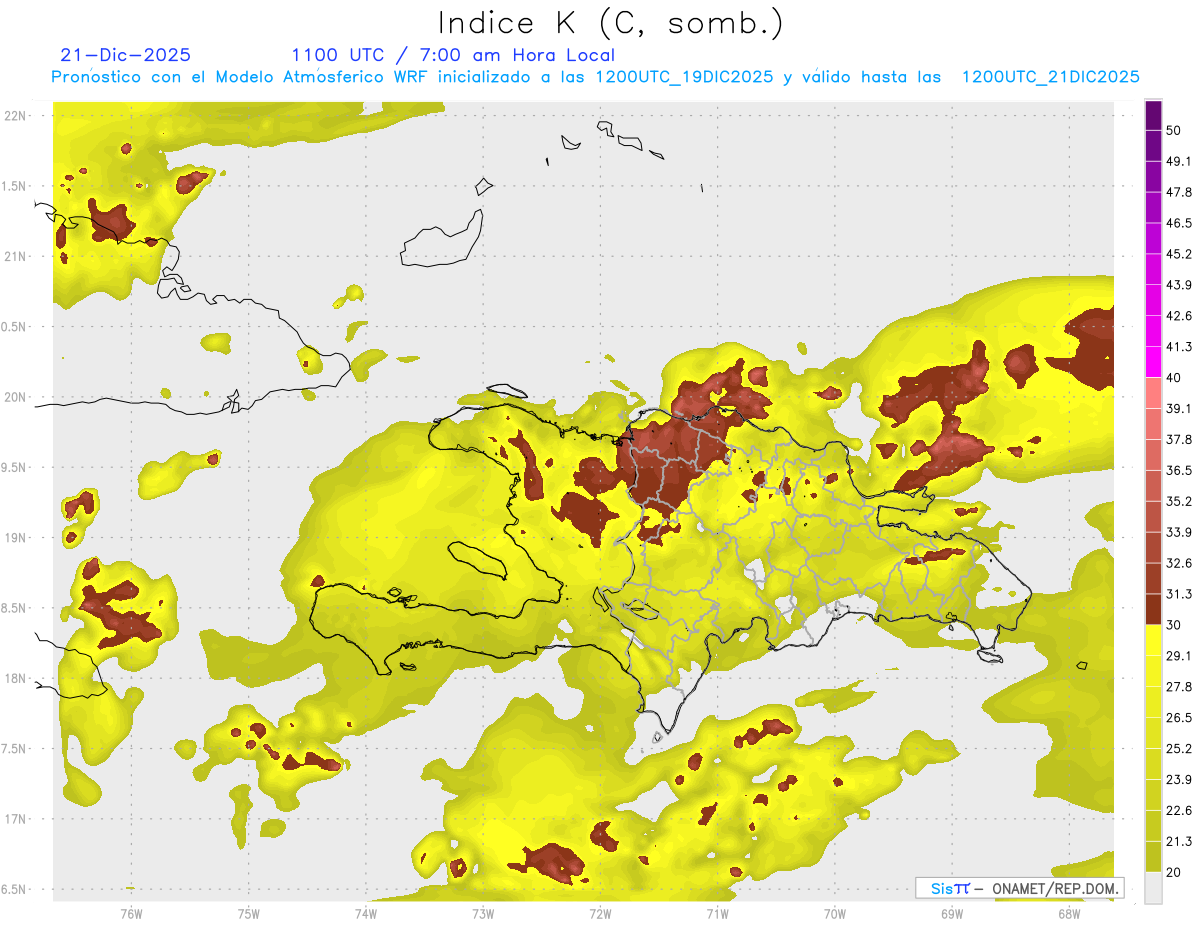Select the date text "21-Dic-2025"
This screenshot has height=927, width=1200.
[126, 55]
